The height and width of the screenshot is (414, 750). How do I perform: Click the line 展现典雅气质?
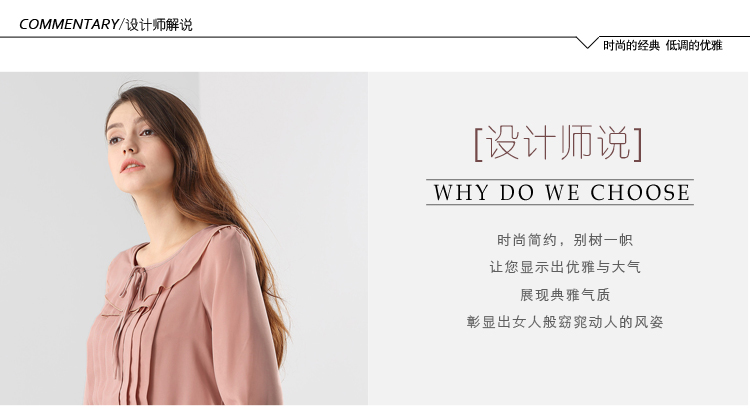point(565,294)
